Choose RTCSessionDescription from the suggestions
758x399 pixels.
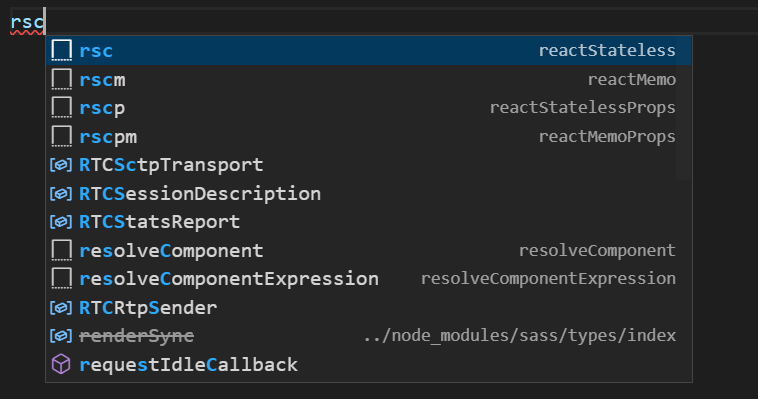tap(369, 194)
